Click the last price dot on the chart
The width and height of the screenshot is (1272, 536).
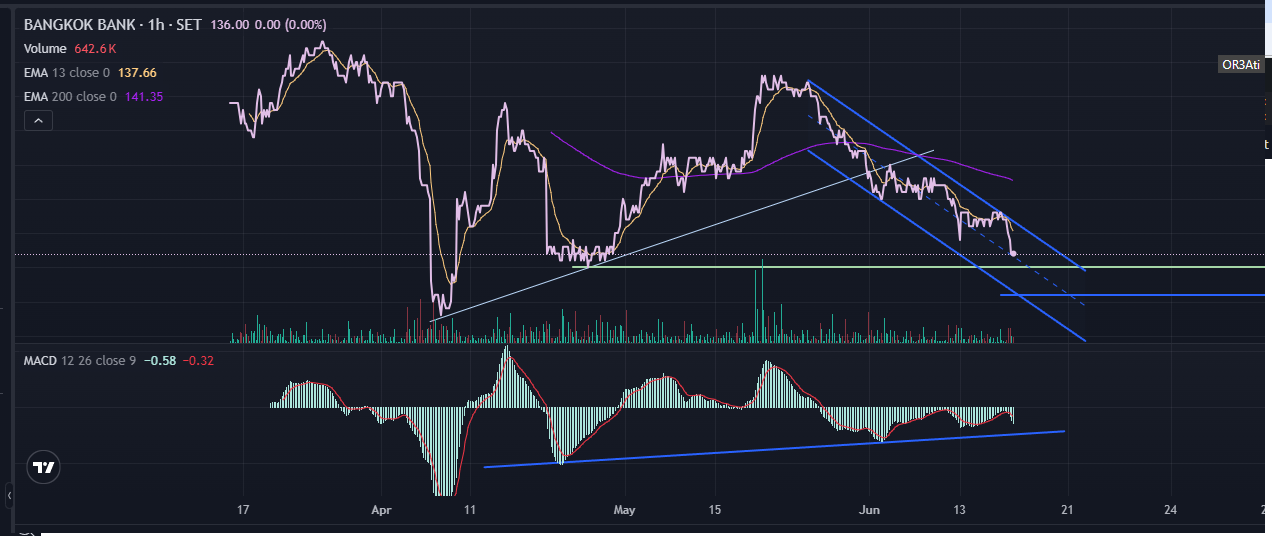point(1014,254)
